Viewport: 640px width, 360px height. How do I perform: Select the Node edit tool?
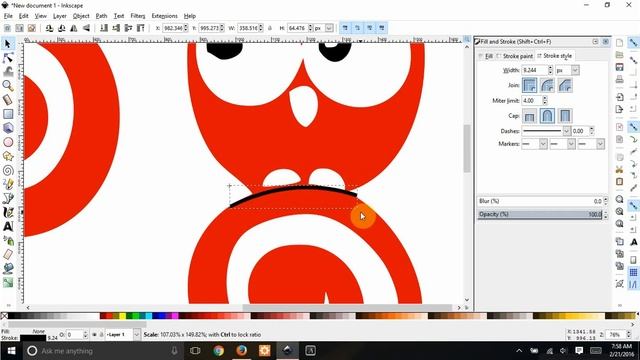point(8,58)
